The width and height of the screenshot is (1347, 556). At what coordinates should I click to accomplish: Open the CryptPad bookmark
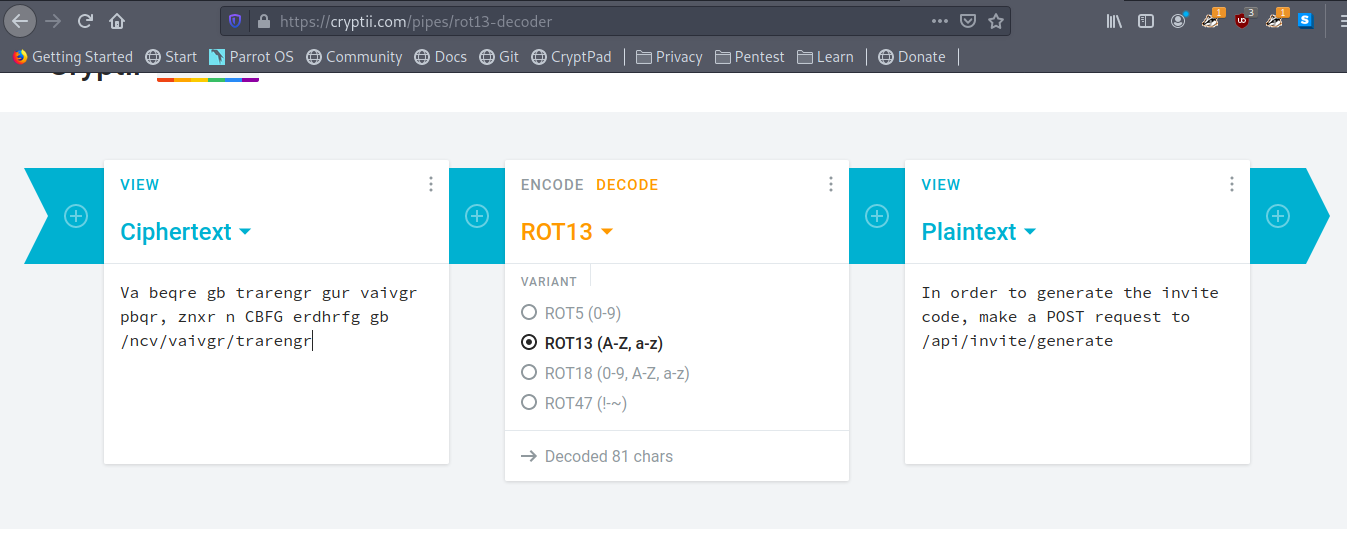pos(571,57)
